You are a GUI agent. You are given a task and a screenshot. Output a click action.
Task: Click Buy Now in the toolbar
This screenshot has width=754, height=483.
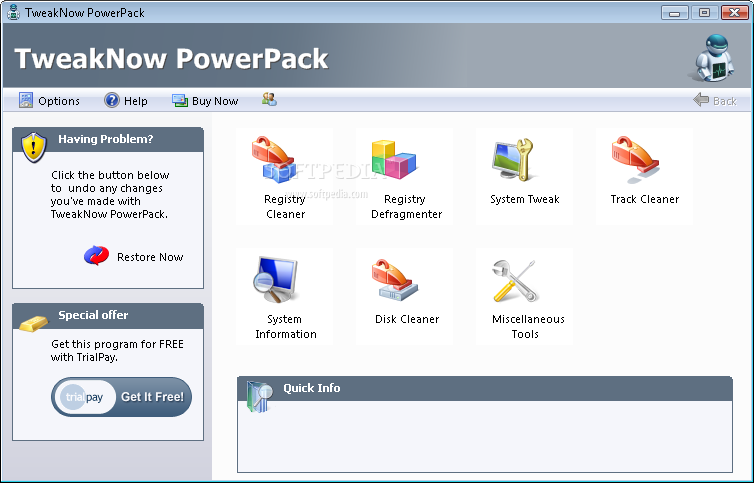[205, 101]
